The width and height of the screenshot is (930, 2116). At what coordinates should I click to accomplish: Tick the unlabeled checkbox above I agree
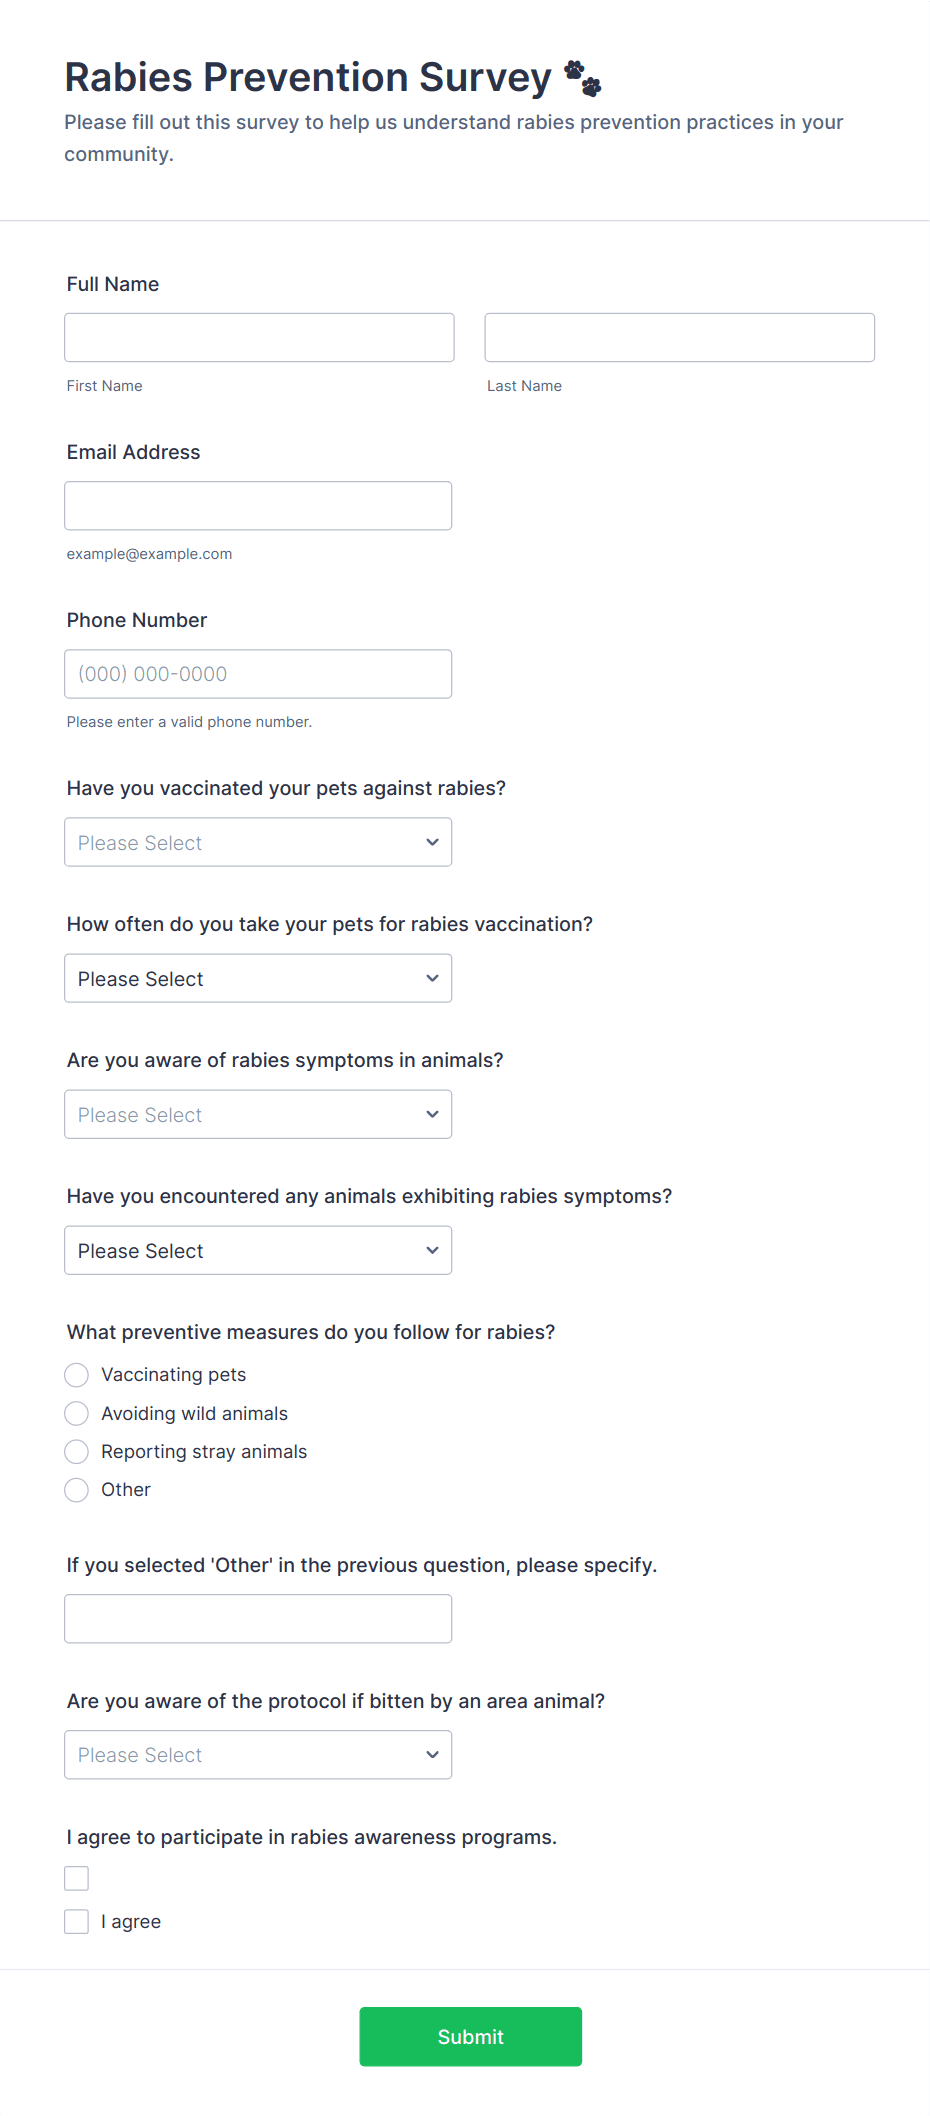click(77, 1878)
